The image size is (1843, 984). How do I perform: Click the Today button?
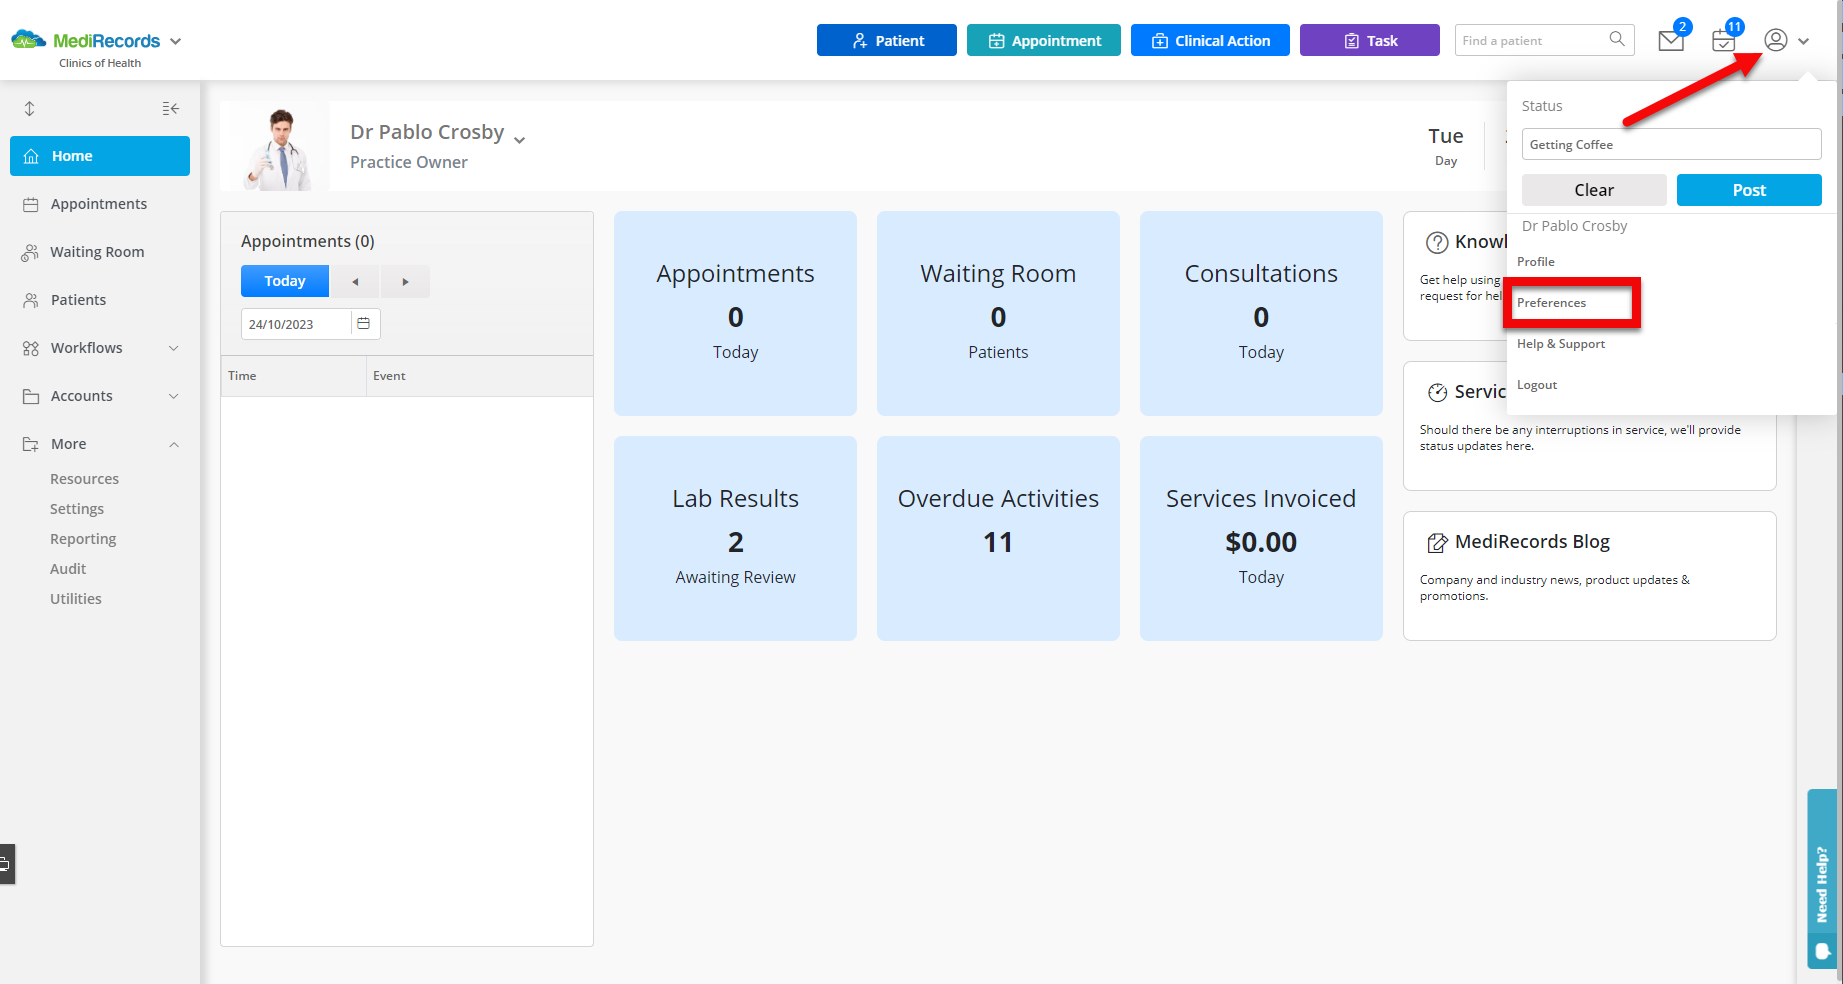click(285, 281)
